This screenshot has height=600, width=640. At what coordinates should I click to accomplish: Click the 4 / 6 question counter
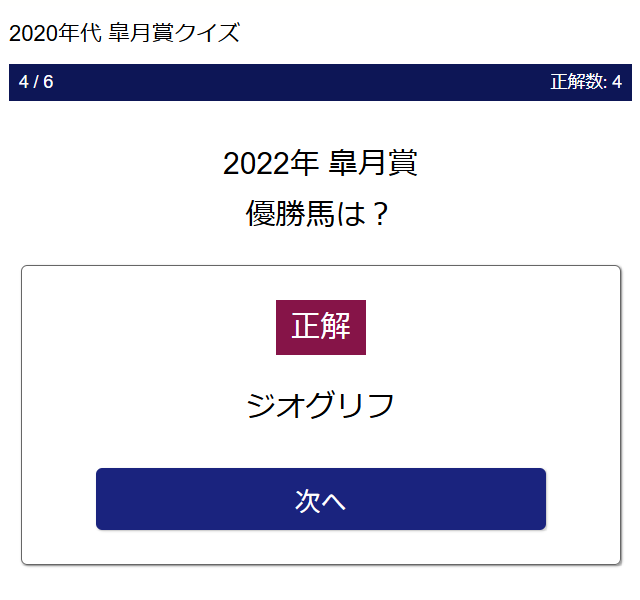tap(36, 82)
